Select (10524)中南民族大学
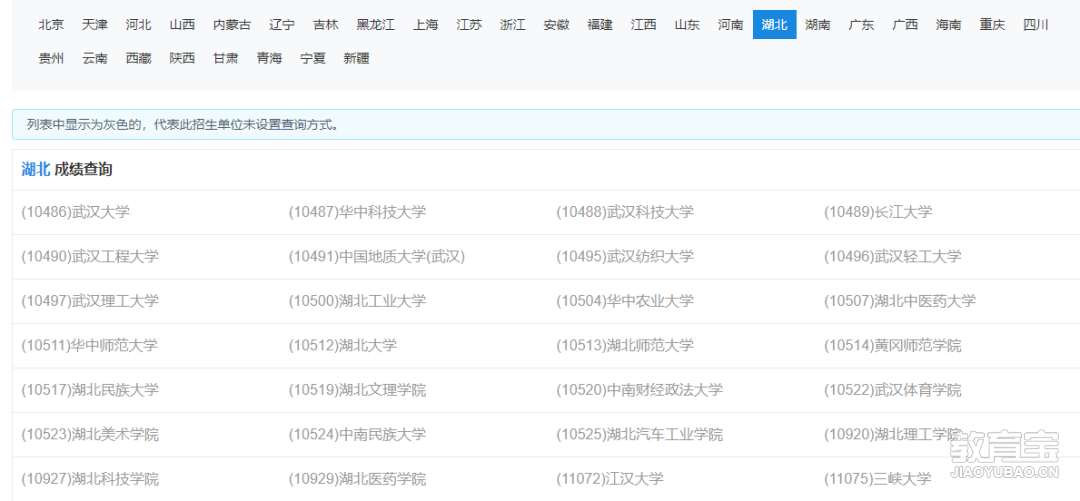The height and width of the screenshot is (501, 1080). [357, 435]
